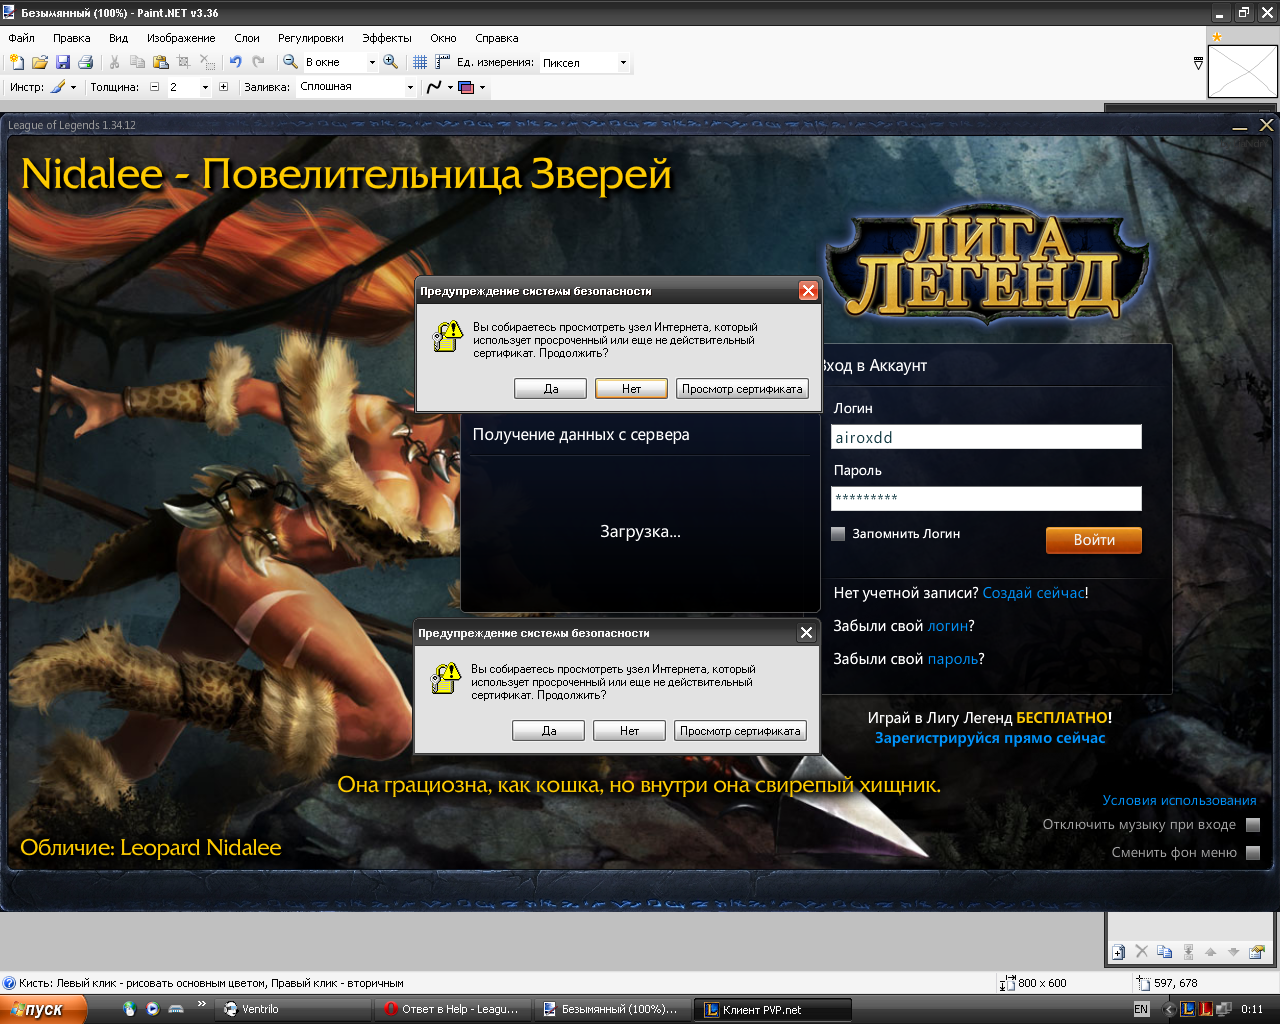Click the forgot 'пароль' link
Image resolution: width=1280 pixels, height=1024 pixels.
[x=953, y=659]
